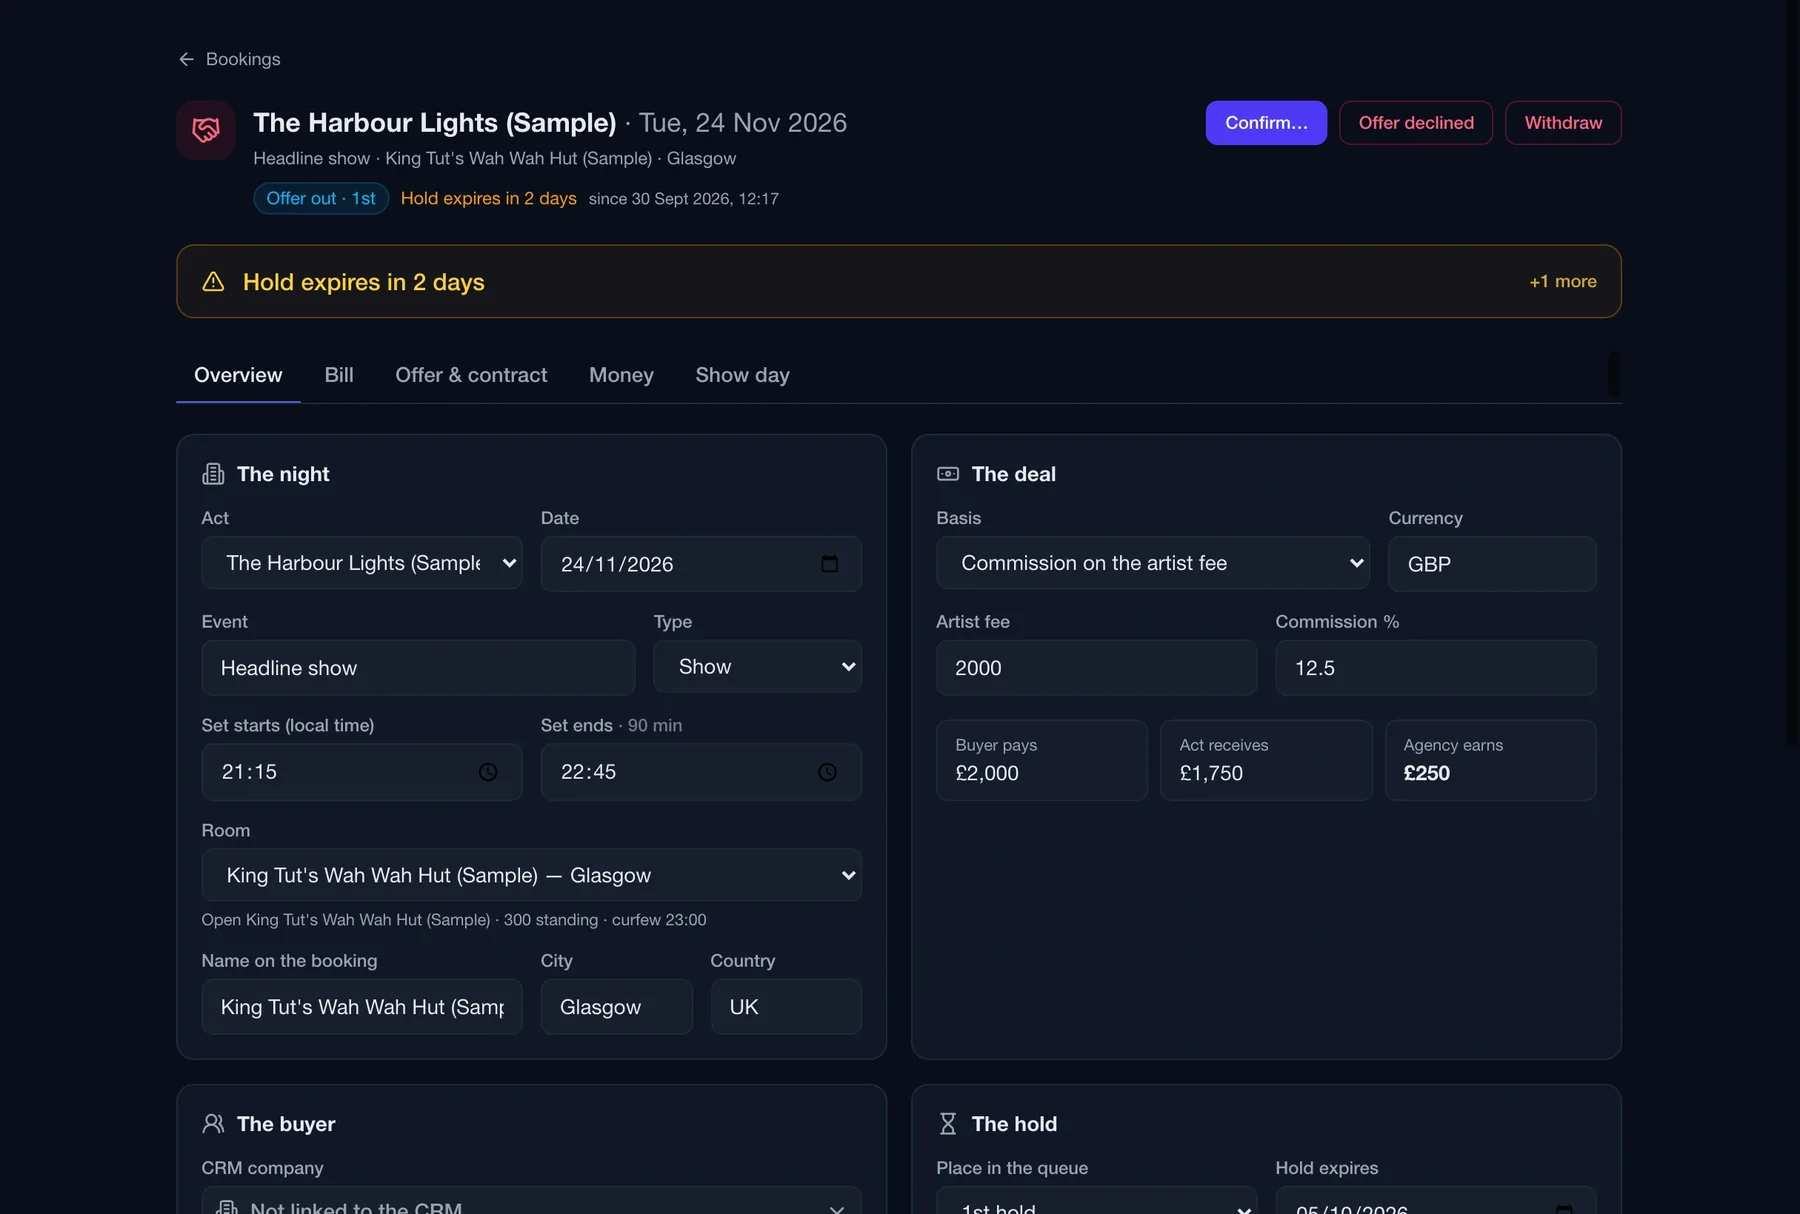Image resolution: width=1800 pixels, height=1214 pixels.
Task: Open the Basis commission dropdown
Action: click(x=1153, y=563)
